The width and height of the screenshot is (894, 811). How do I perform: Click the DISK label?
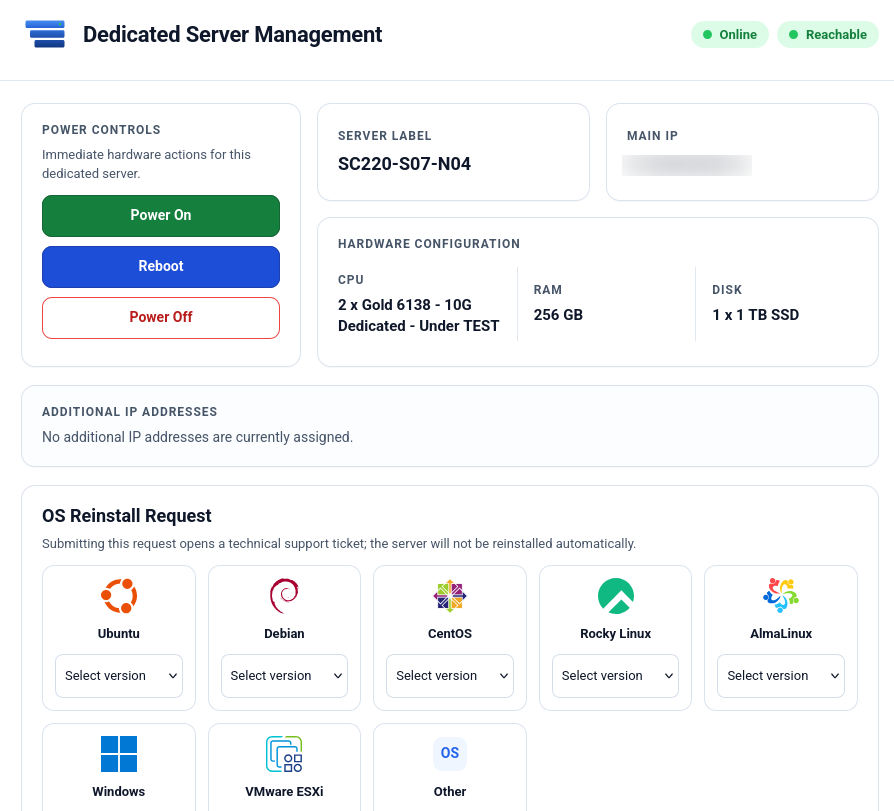[727, 290]
